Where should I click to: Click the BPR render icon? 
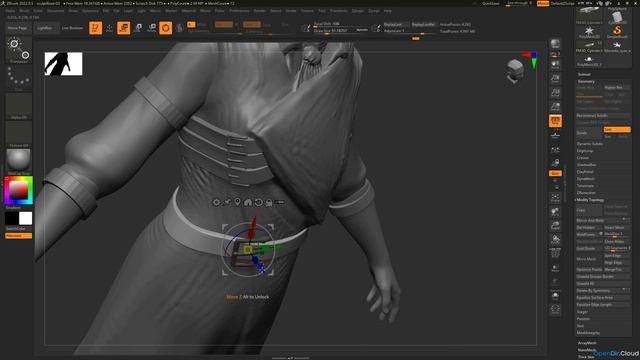[x=555, y=44]
